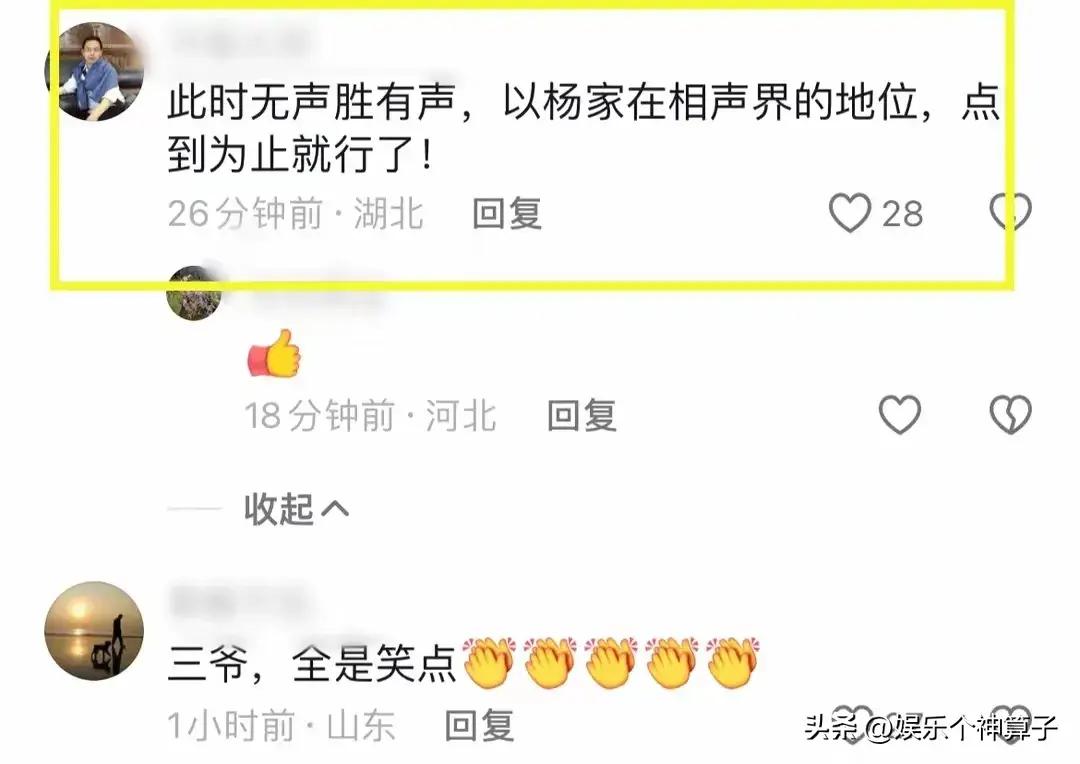
Task: Dislike the Hubei comment via broken heart
Action: point(1010,211)
